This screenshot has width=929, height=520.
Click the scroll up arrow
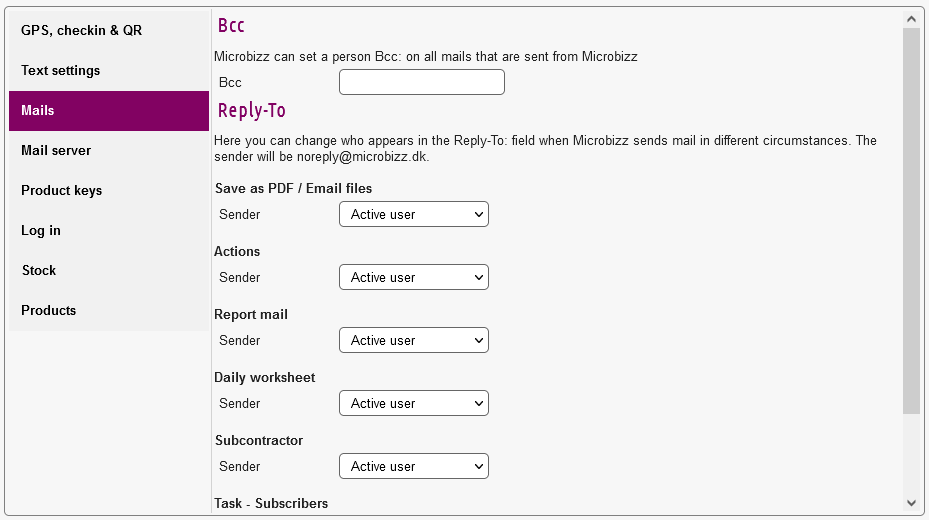(x=911, y=18)
